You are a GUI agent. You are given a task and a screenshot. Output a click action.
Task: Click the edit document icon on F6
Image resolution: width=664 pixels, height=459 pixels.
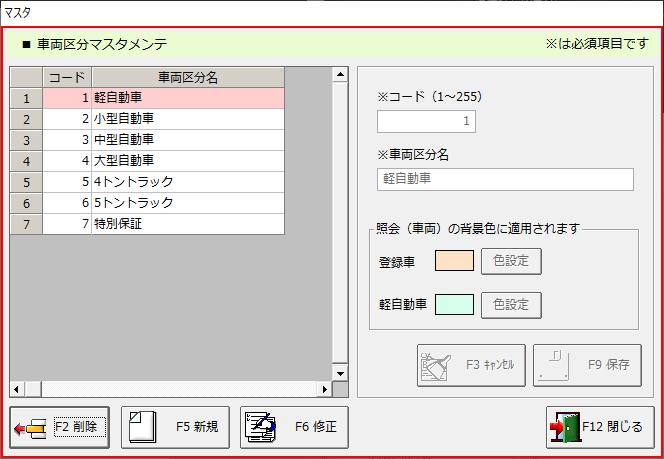260,428
